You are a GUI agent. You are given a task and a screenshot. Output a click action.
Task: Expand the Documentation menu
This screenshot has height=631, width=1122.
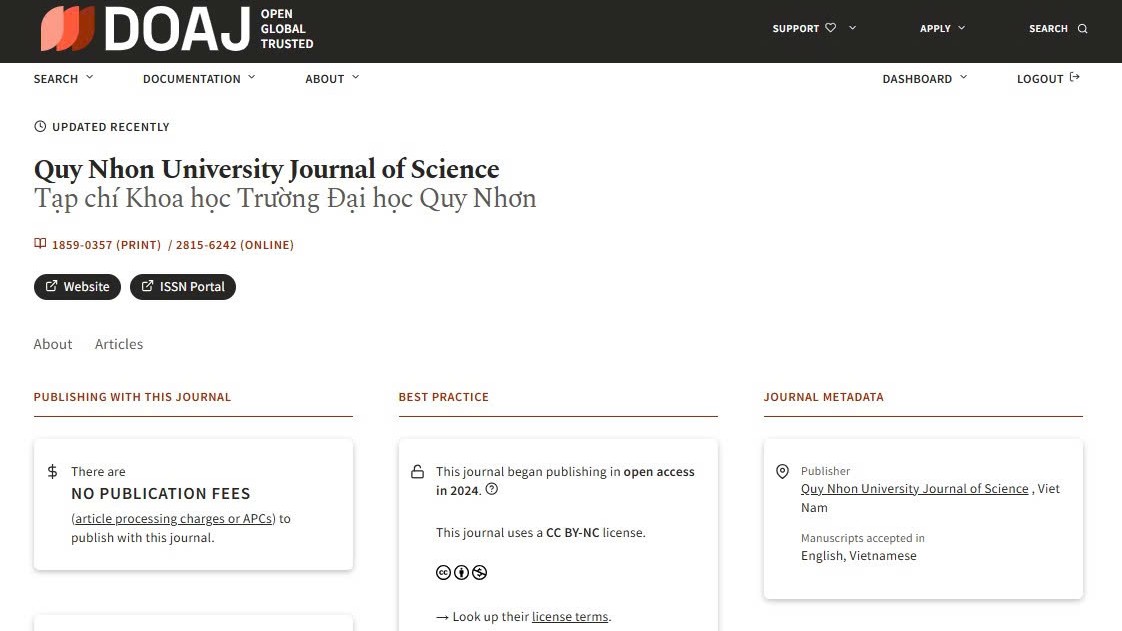click(199, 79)
